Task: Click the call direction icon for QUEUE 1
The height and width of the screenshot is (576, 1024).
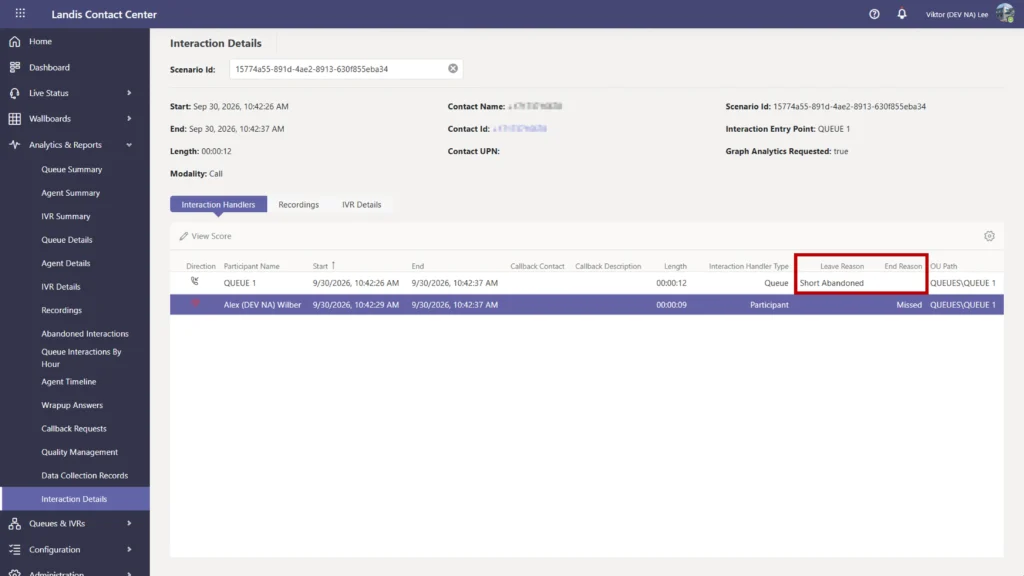Action: click(x=195, y=281)
